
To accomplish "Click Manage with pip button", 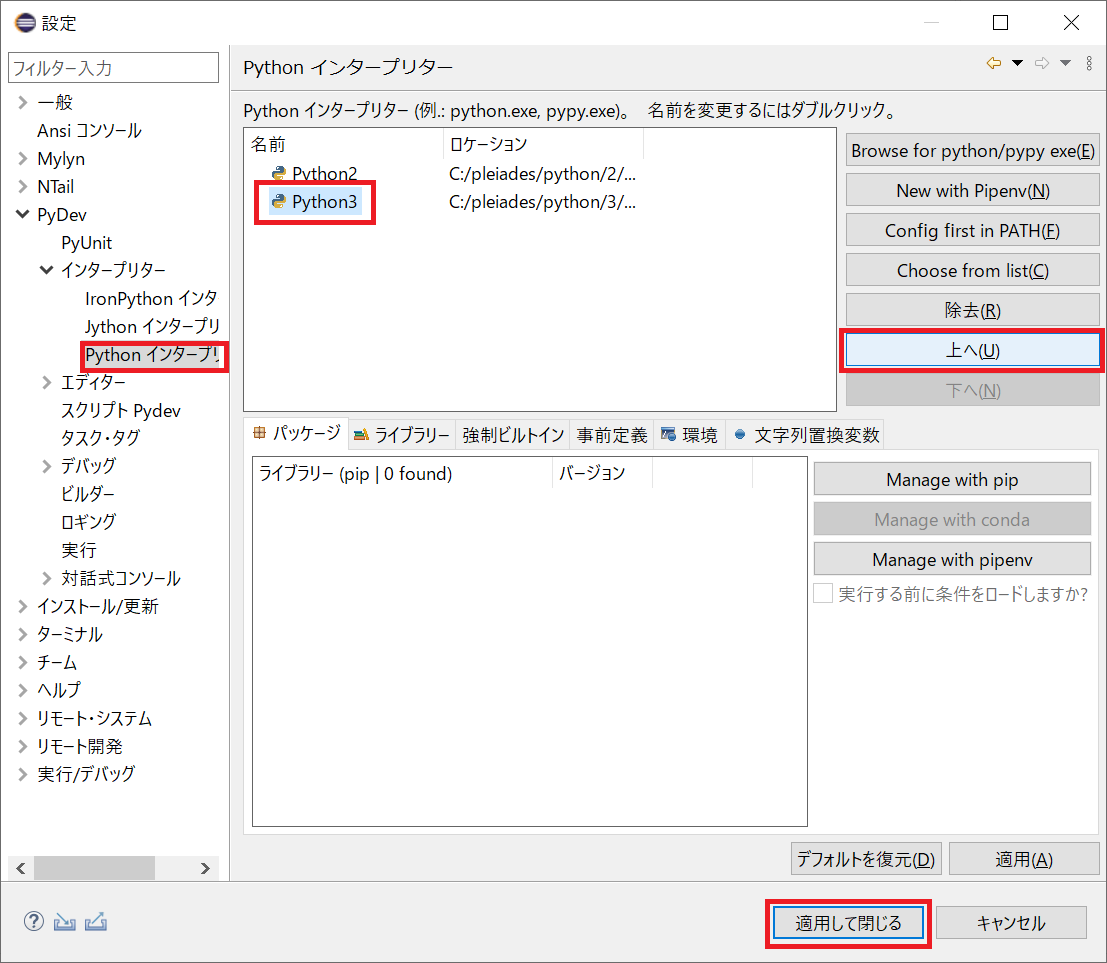I will point(952,479).
